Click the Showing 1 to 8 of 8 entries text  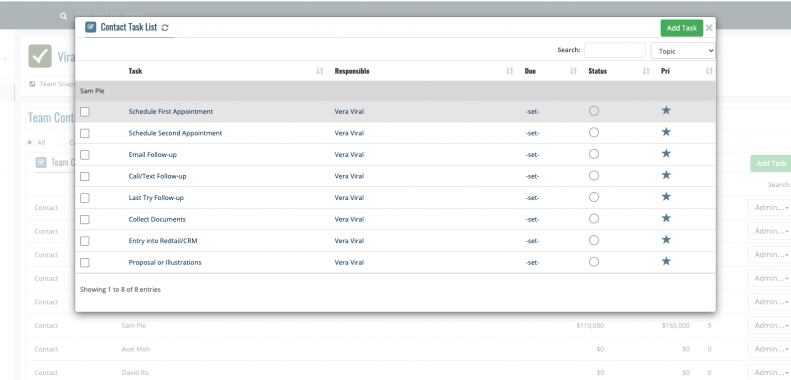pos(121,290)
